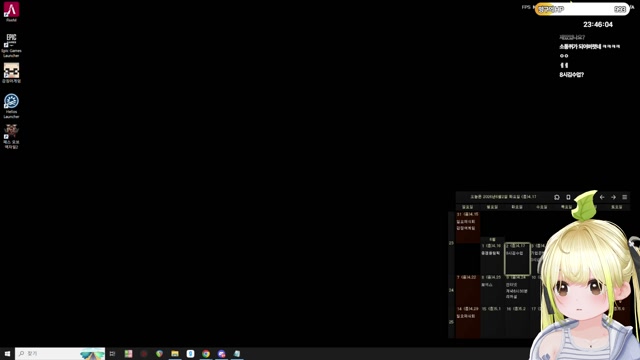Open the purple round taskbar app
640x360 pixels.
(x=221, y=353)
